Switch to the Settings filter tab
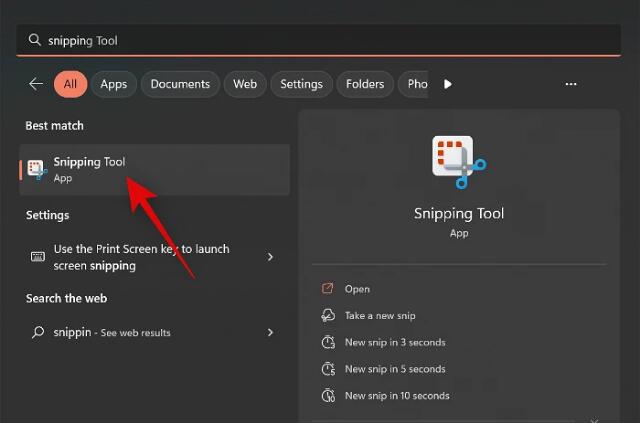This screenshot has height=423, width=641. [301, 84]
